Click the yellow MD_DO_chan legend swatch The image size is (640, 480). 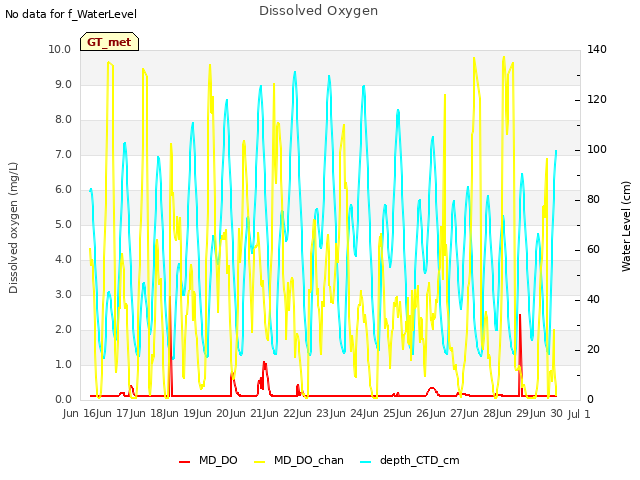coord(260,462)
